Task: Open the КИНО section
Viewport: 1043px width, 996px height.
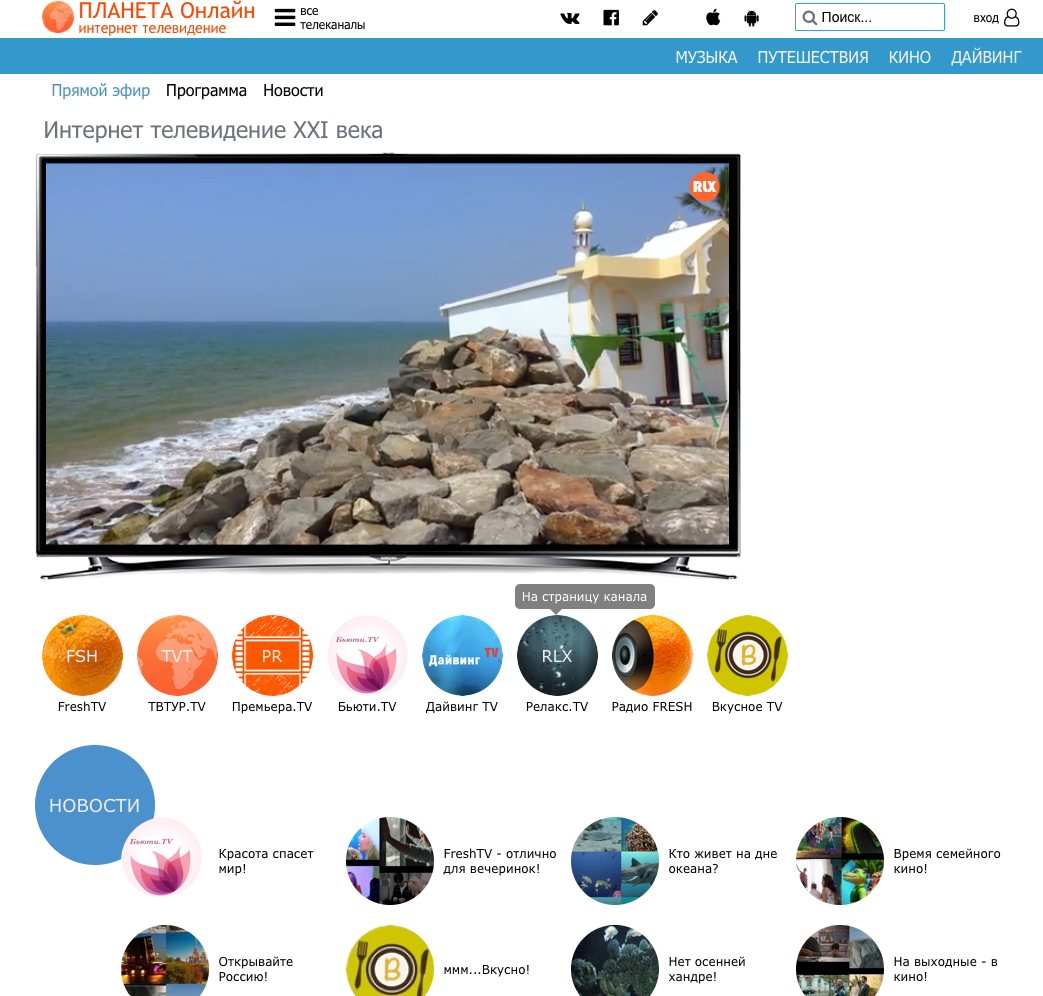Action: click(x=909, y=57)
